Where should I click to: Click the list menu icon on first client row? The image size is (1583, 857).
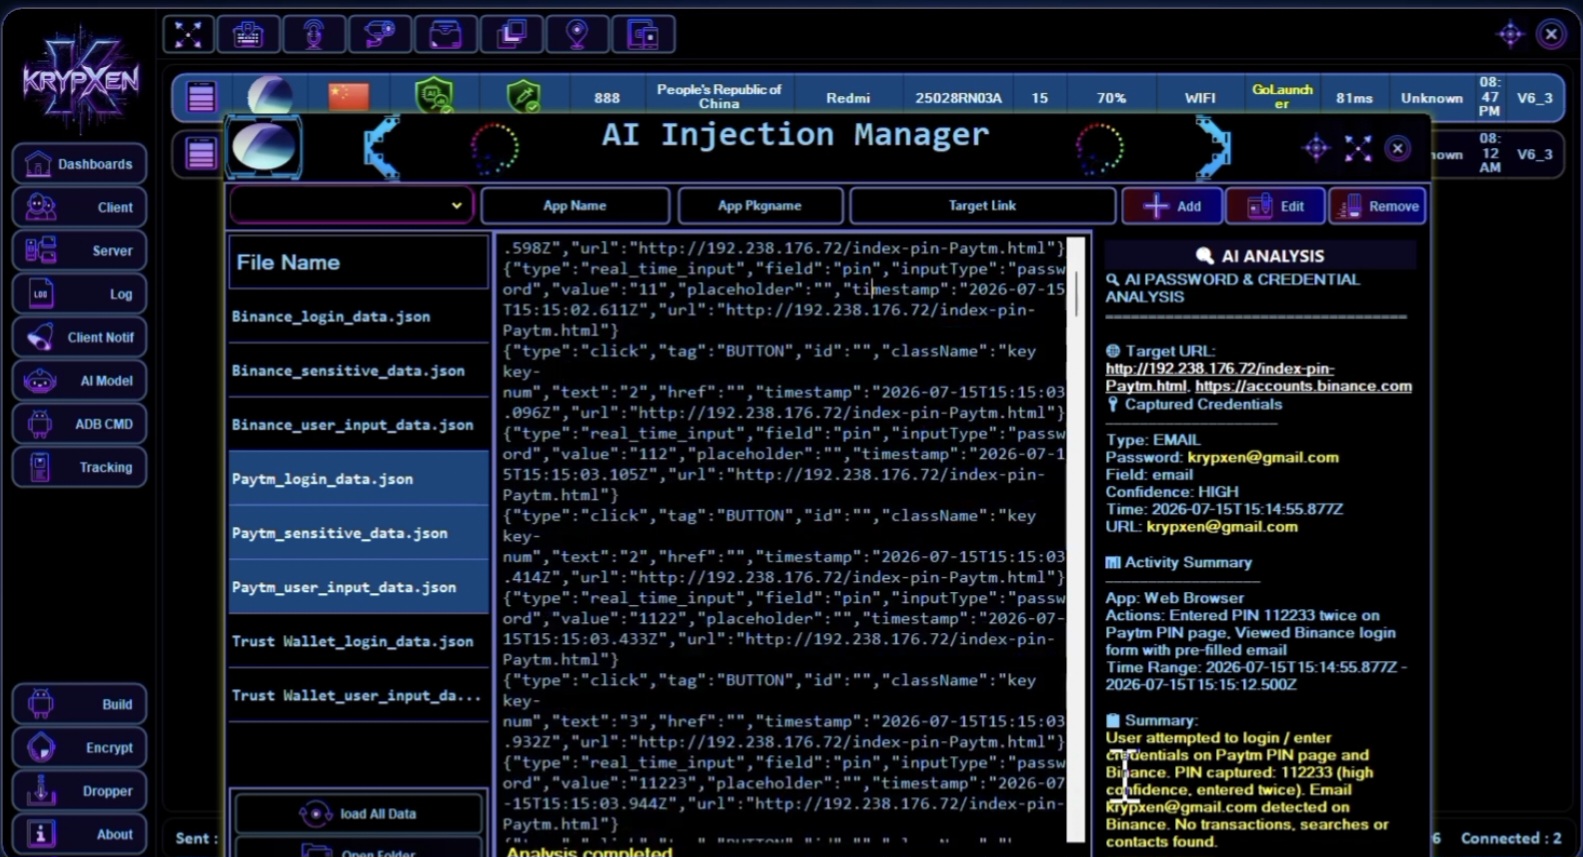coord(201,98)
